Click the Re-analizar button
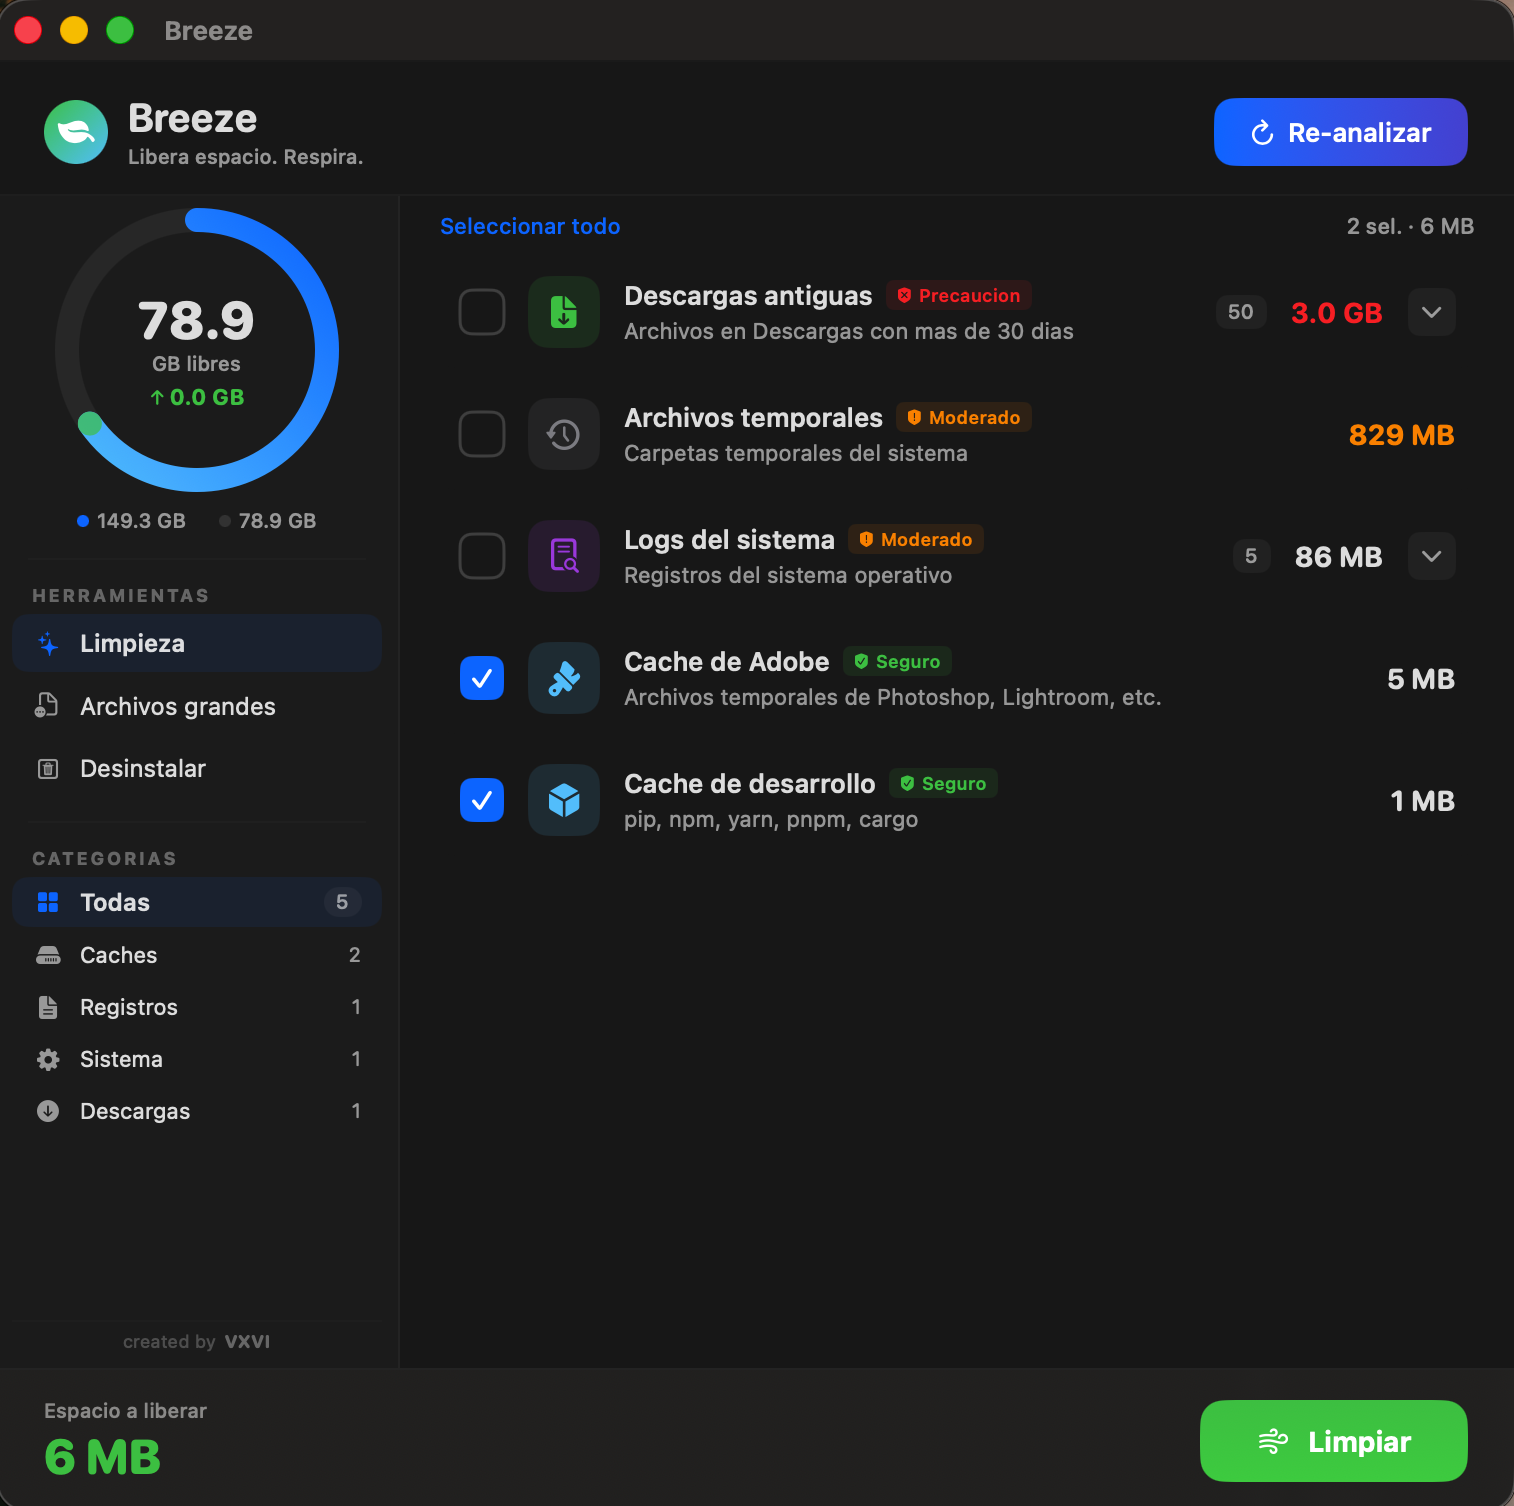 (x=1341, y=132)
